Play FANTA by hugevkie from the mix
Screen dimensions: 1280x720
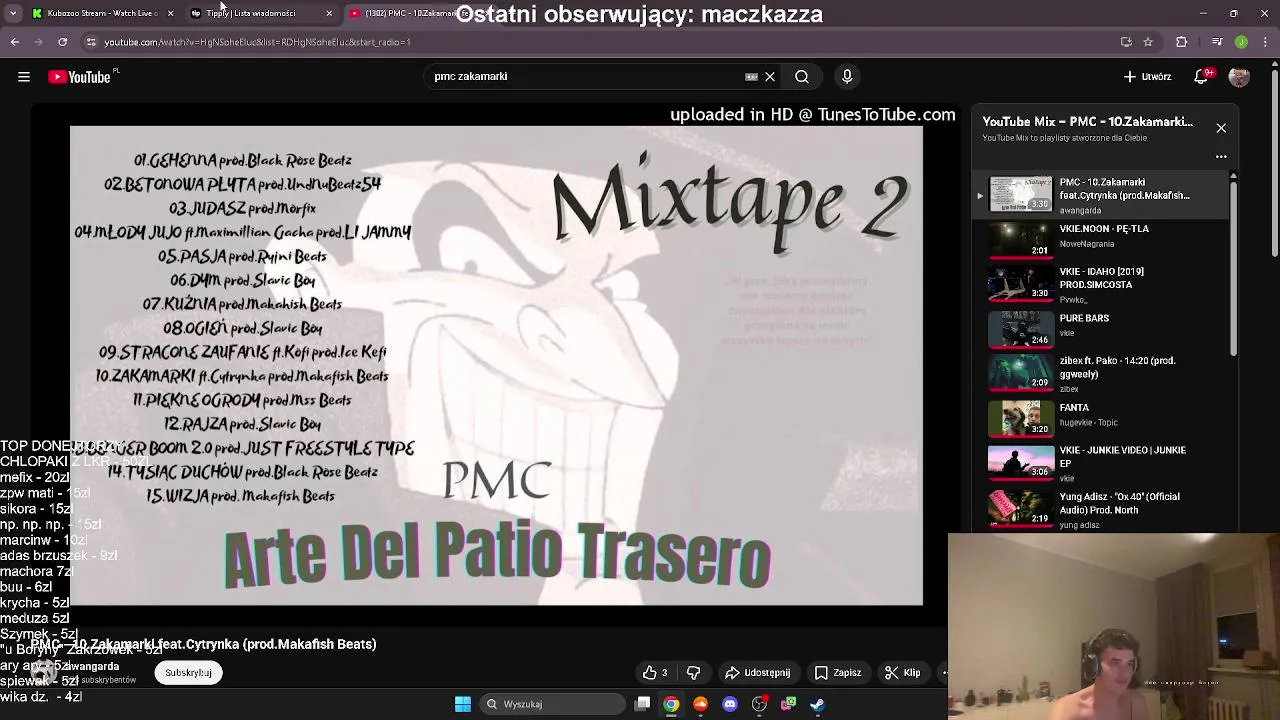(x=1103, y=417)
